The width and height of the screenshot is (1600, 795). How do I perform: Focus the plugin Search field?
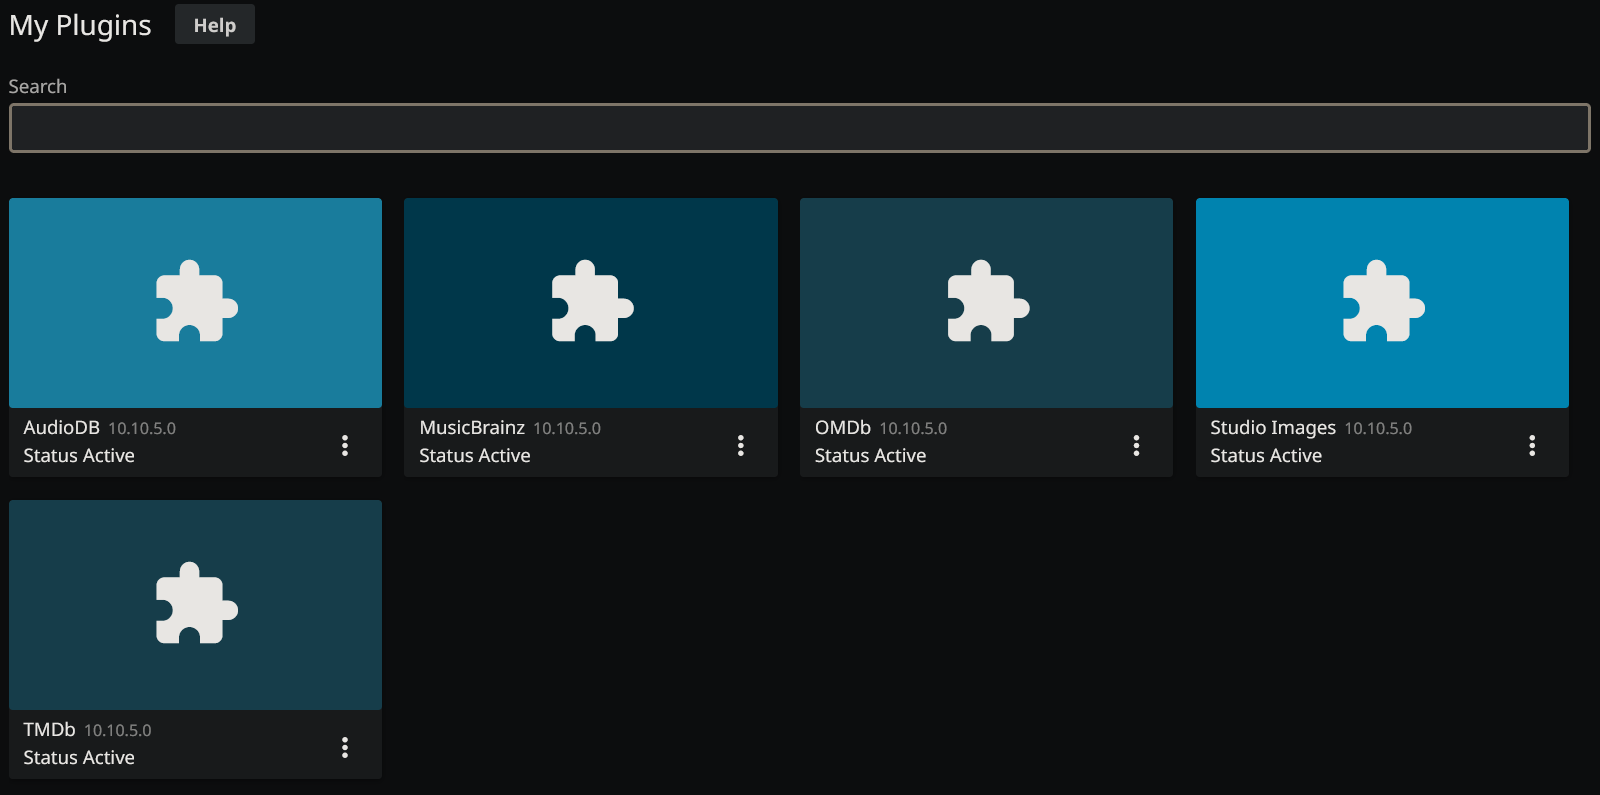pos(799,128)
